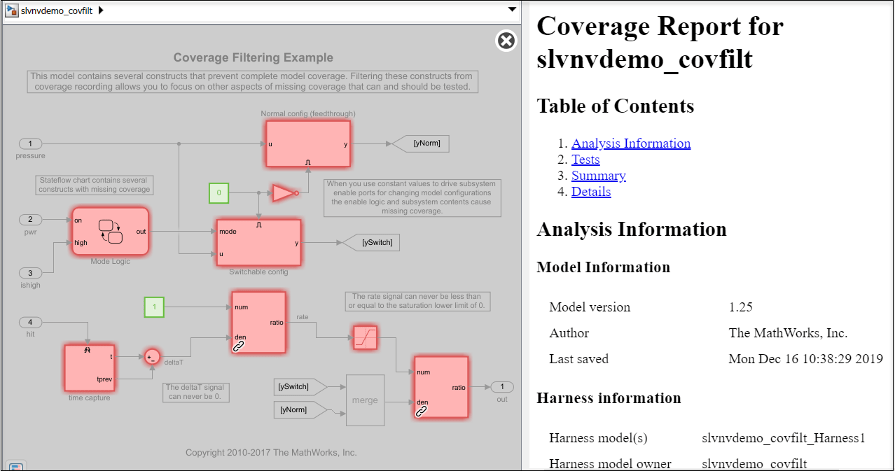Select the out outport 1

(502, 387)
